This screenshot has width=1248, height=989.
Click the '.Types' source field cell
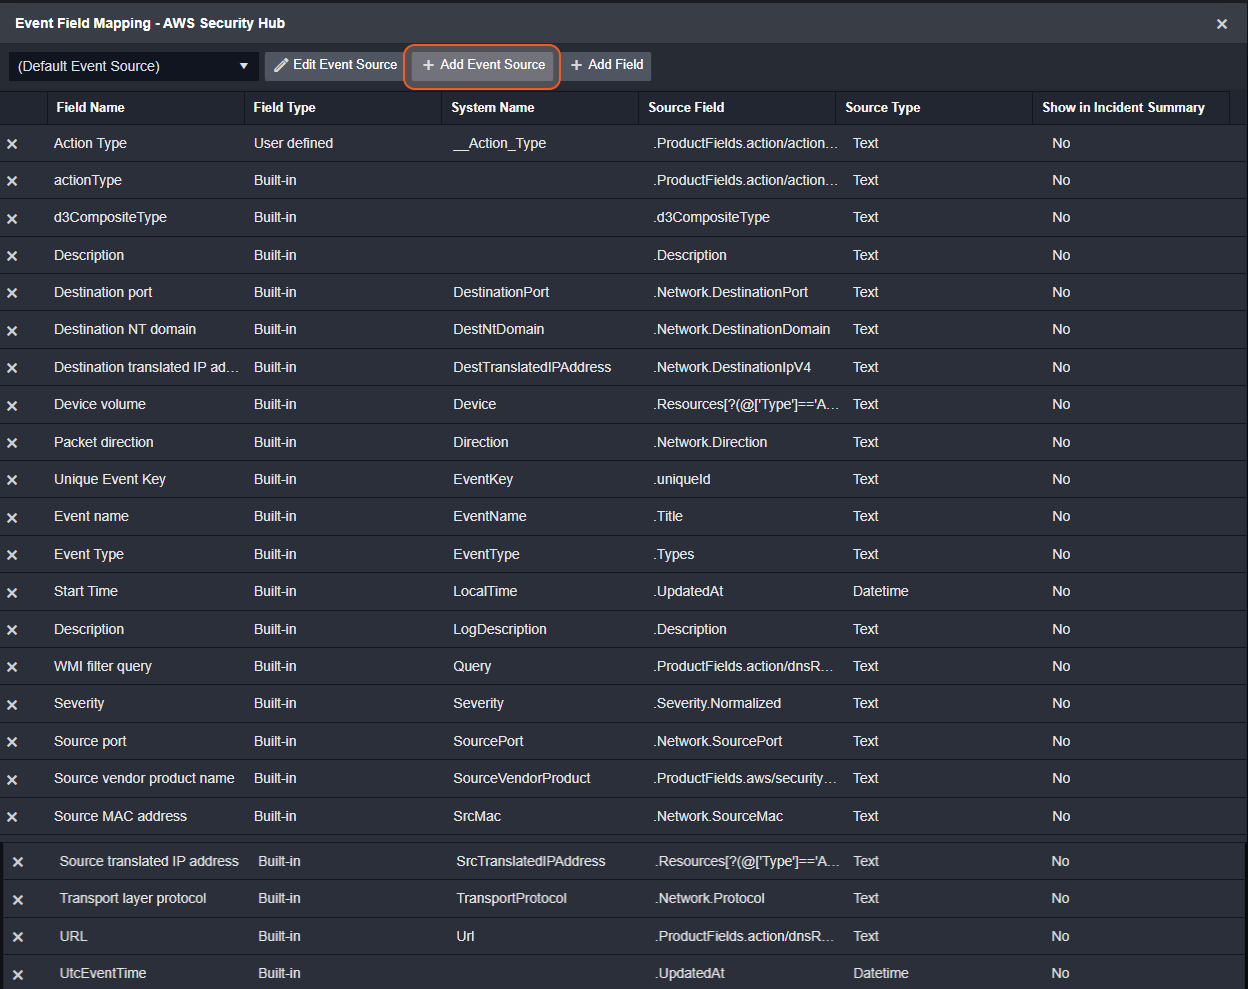pos(674,554)
